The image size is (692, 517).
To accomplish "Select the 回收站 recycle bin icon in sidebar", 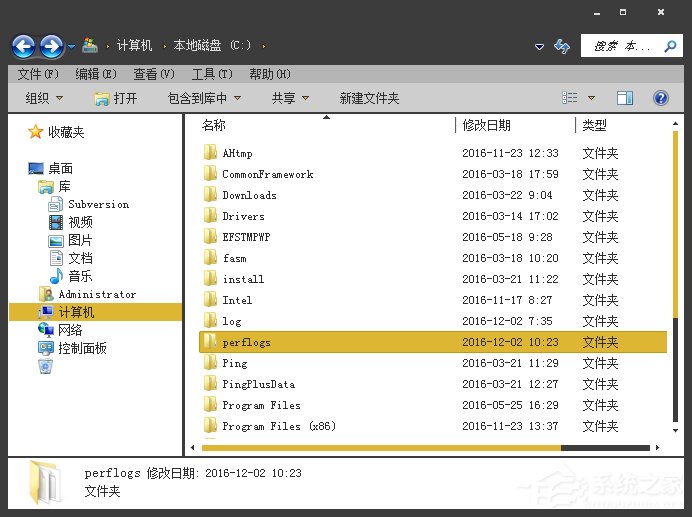I will pos(46,367).
